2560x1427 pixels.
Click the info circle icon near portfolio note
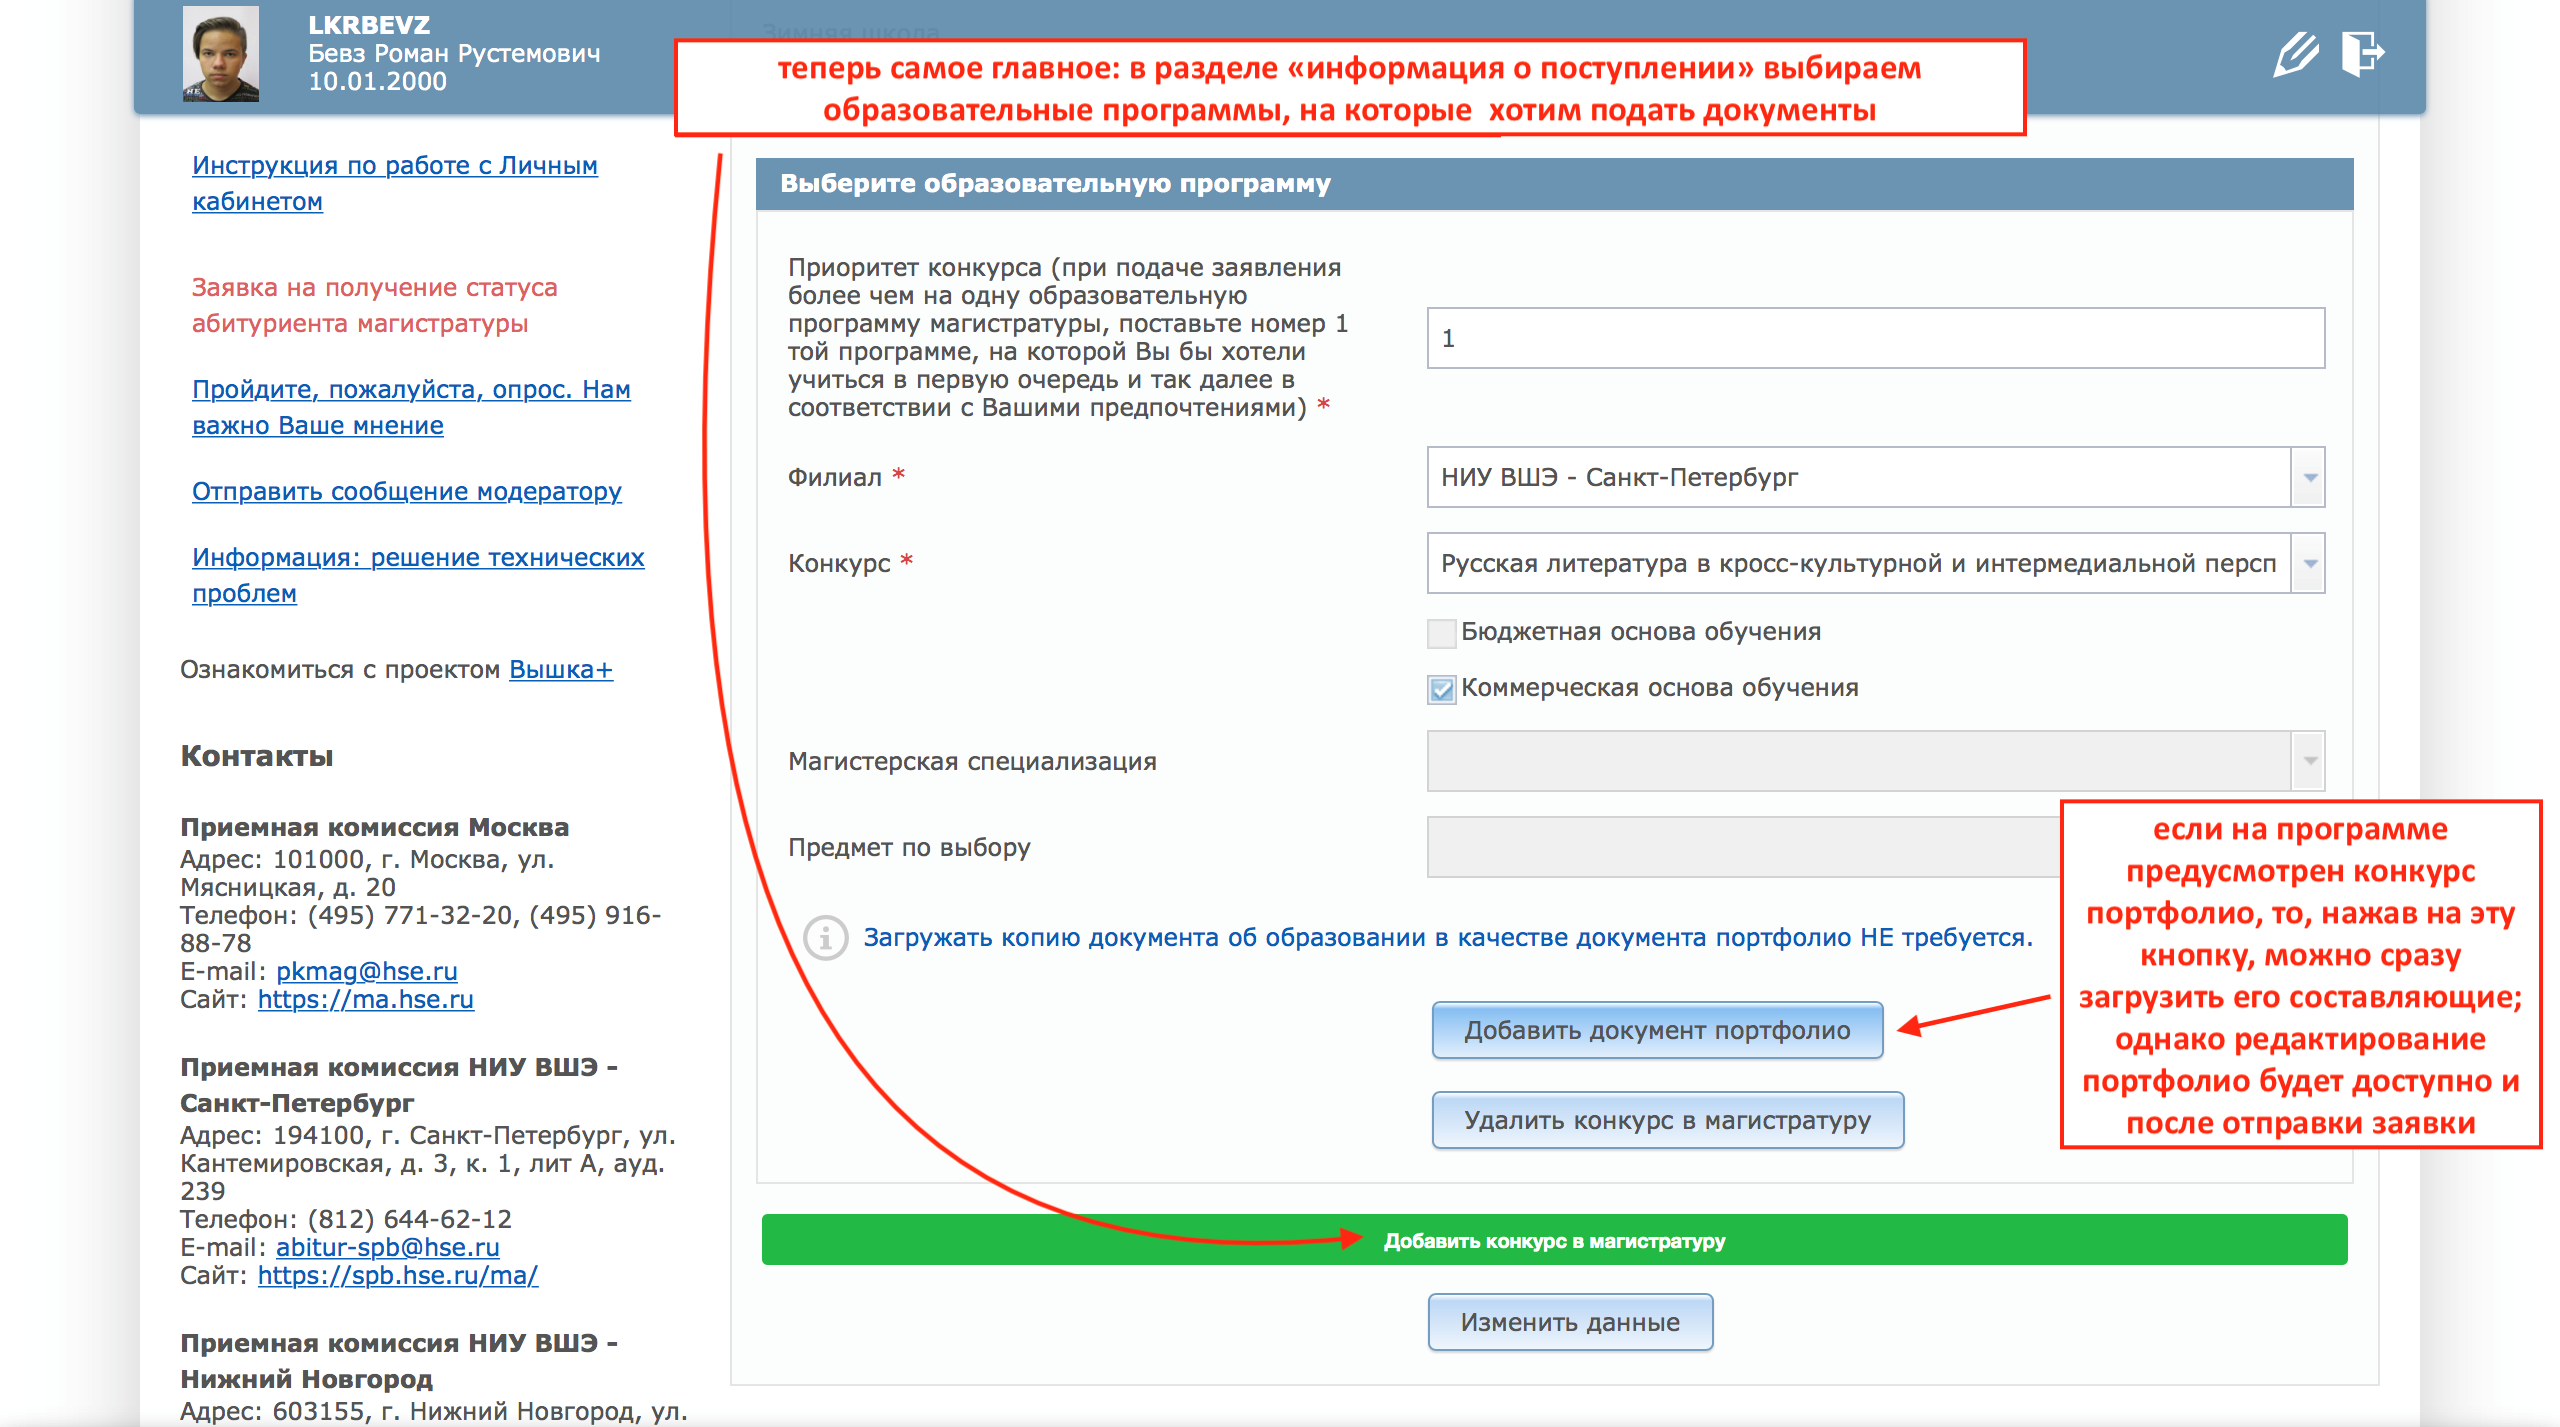[826, 938]
